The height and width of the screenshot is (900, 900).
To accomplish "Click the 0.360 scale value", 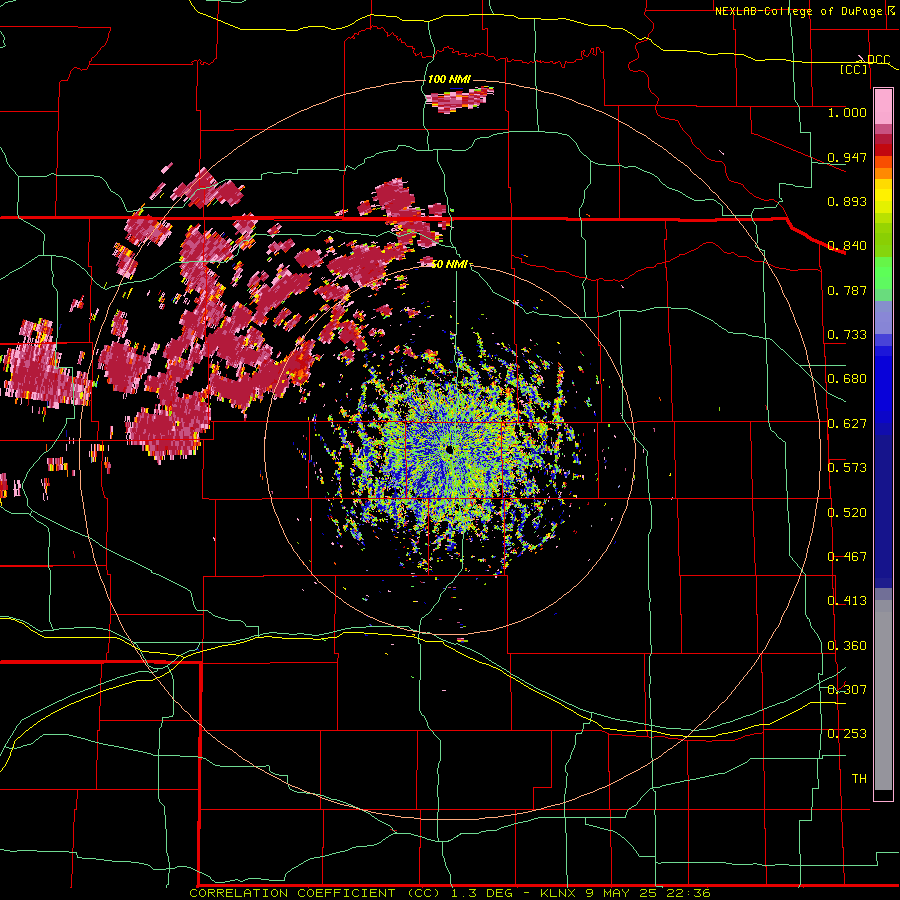I will tap(847, 646).
